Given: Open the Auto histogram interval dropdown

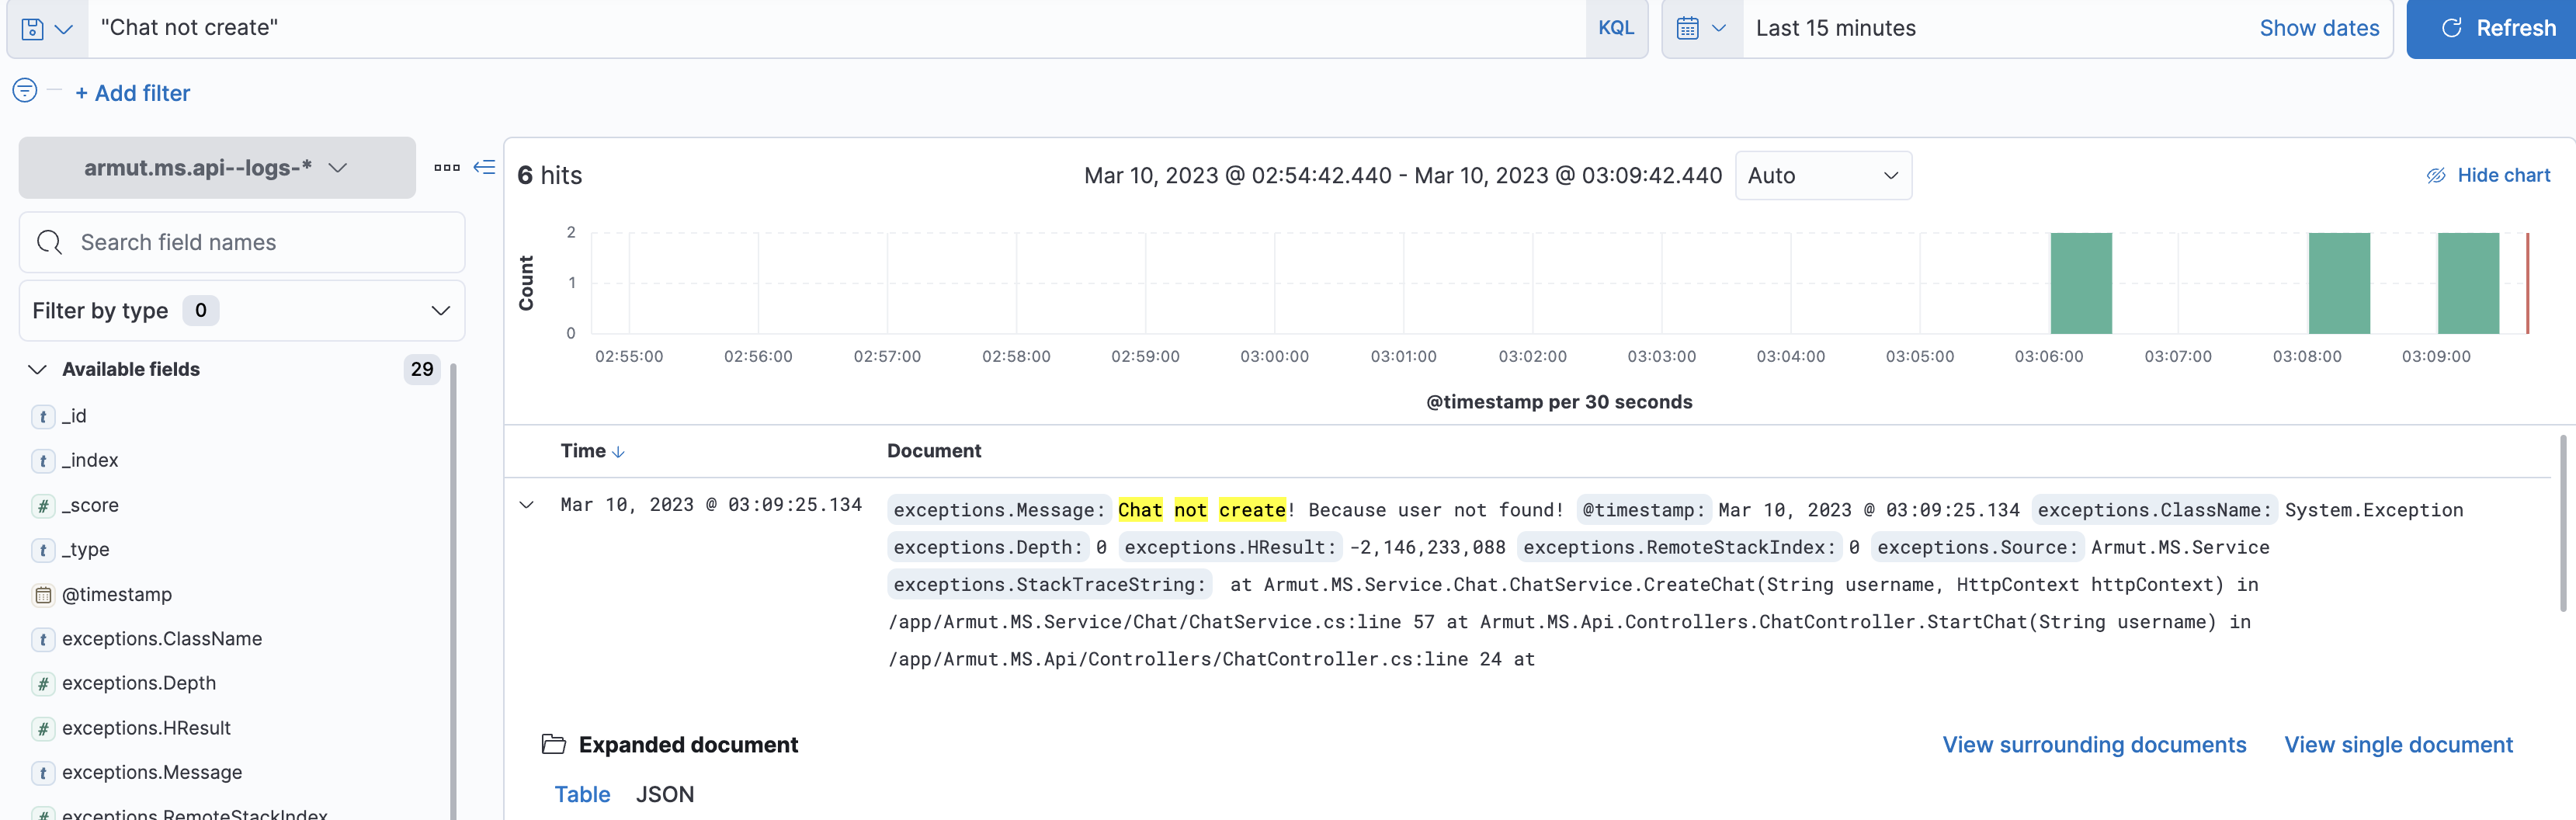Looking at the screenshot, I should point(1823,175).
